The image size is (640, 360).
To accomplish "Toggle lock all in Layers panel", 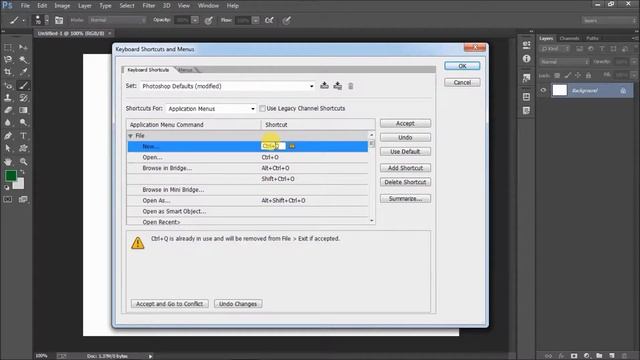I will (x=588, y=76).
